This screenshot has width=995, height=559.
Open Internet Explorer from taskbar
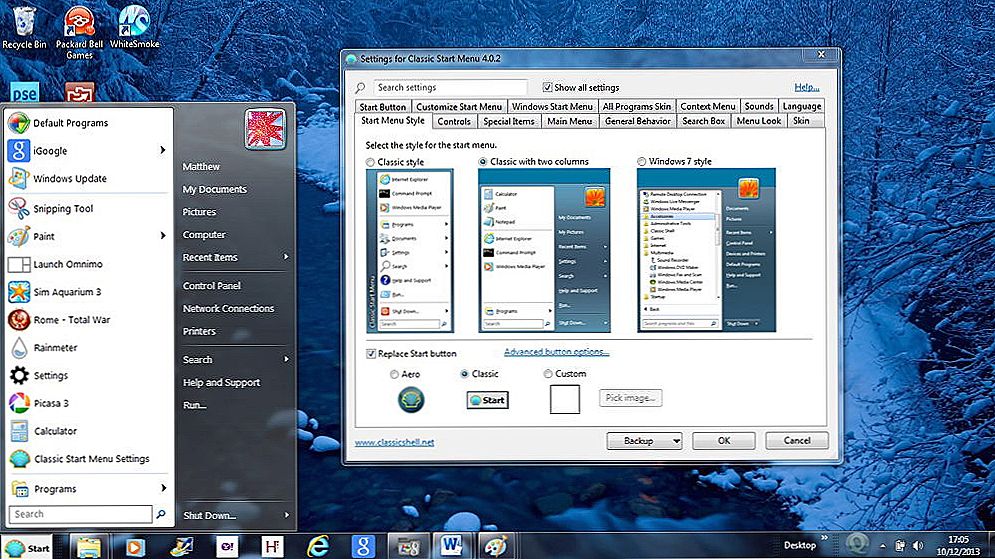point(318,546)
